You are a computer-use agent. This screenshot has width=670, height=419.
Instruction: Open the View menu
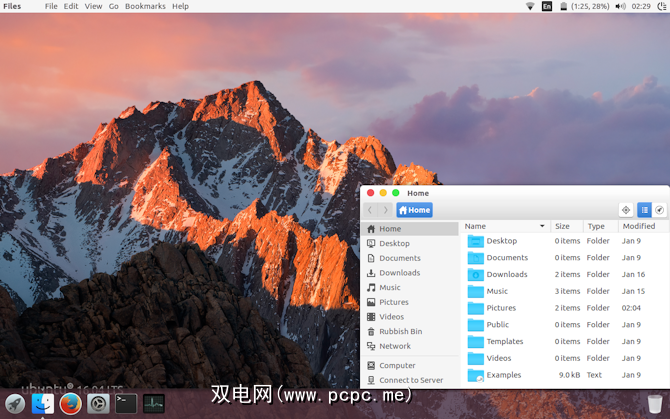coord(93,6)
